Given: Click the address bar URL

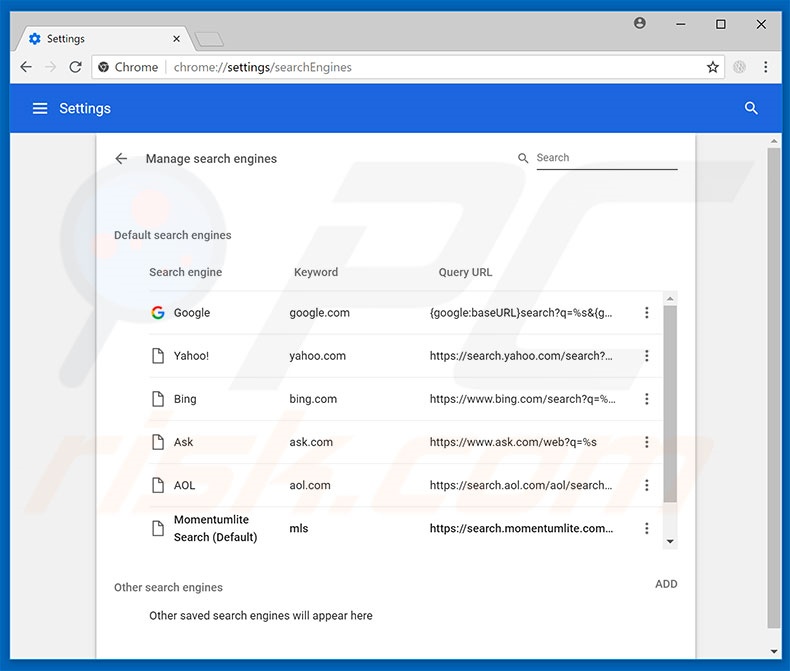Looking at the screenshot, I should (262, 67).
